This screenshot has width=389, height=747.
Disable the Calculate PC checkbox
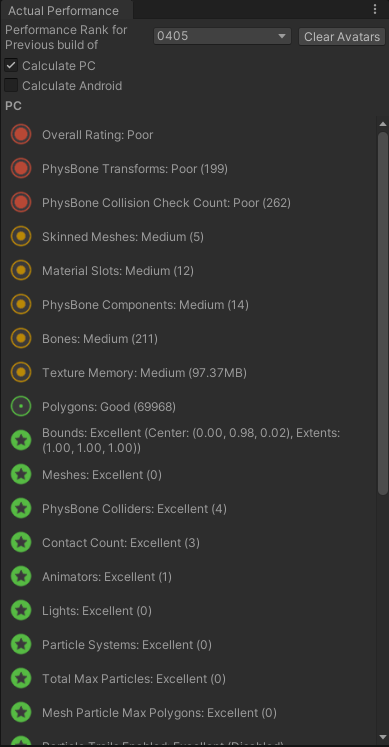(x=11, y=65)
